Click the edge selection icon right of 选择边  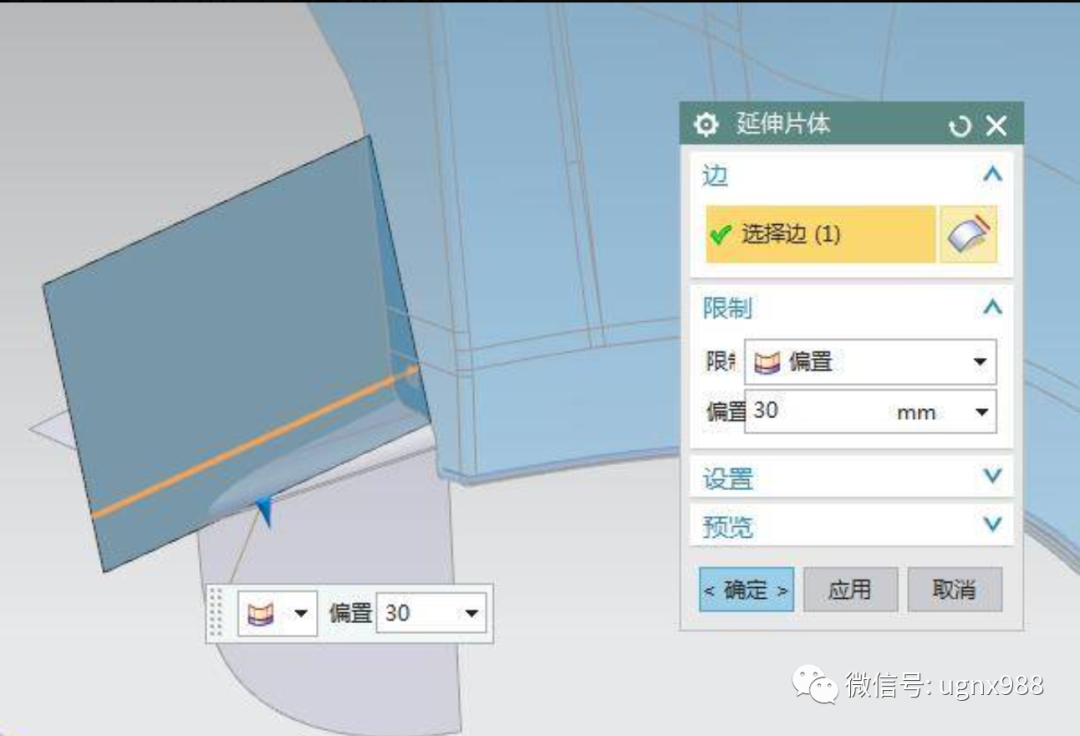click(x=968, y=233)
